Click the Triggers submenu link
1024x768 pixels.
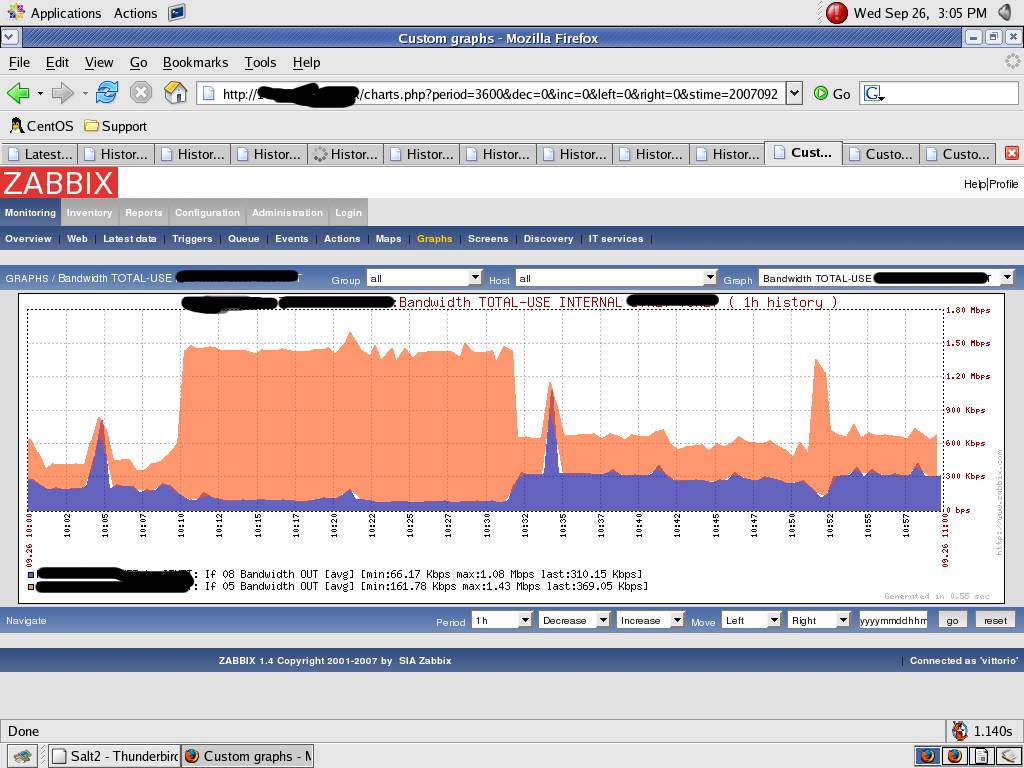[192, 239]
